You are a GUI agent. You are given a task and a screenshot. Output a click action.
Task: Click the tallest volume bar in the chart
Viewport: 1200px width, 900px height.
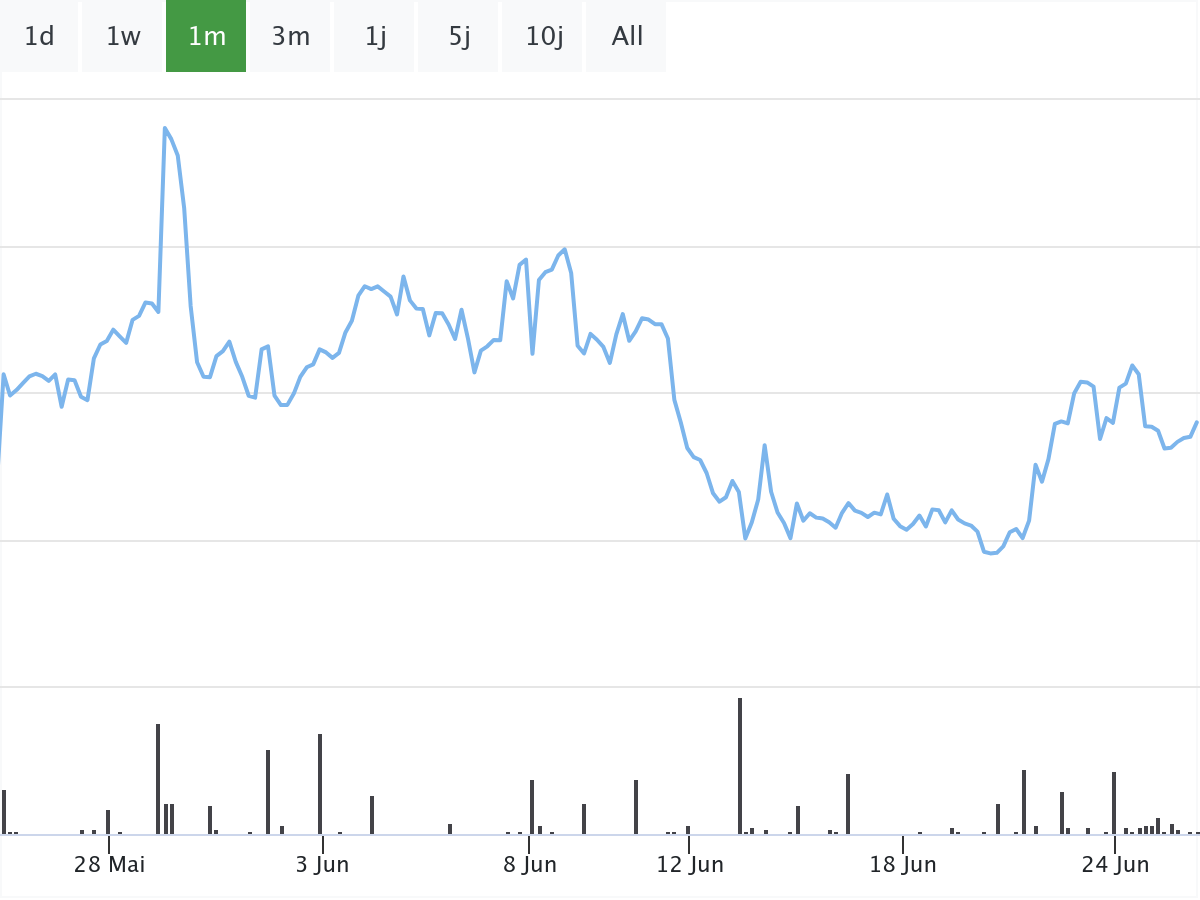(x=740, y=766)
